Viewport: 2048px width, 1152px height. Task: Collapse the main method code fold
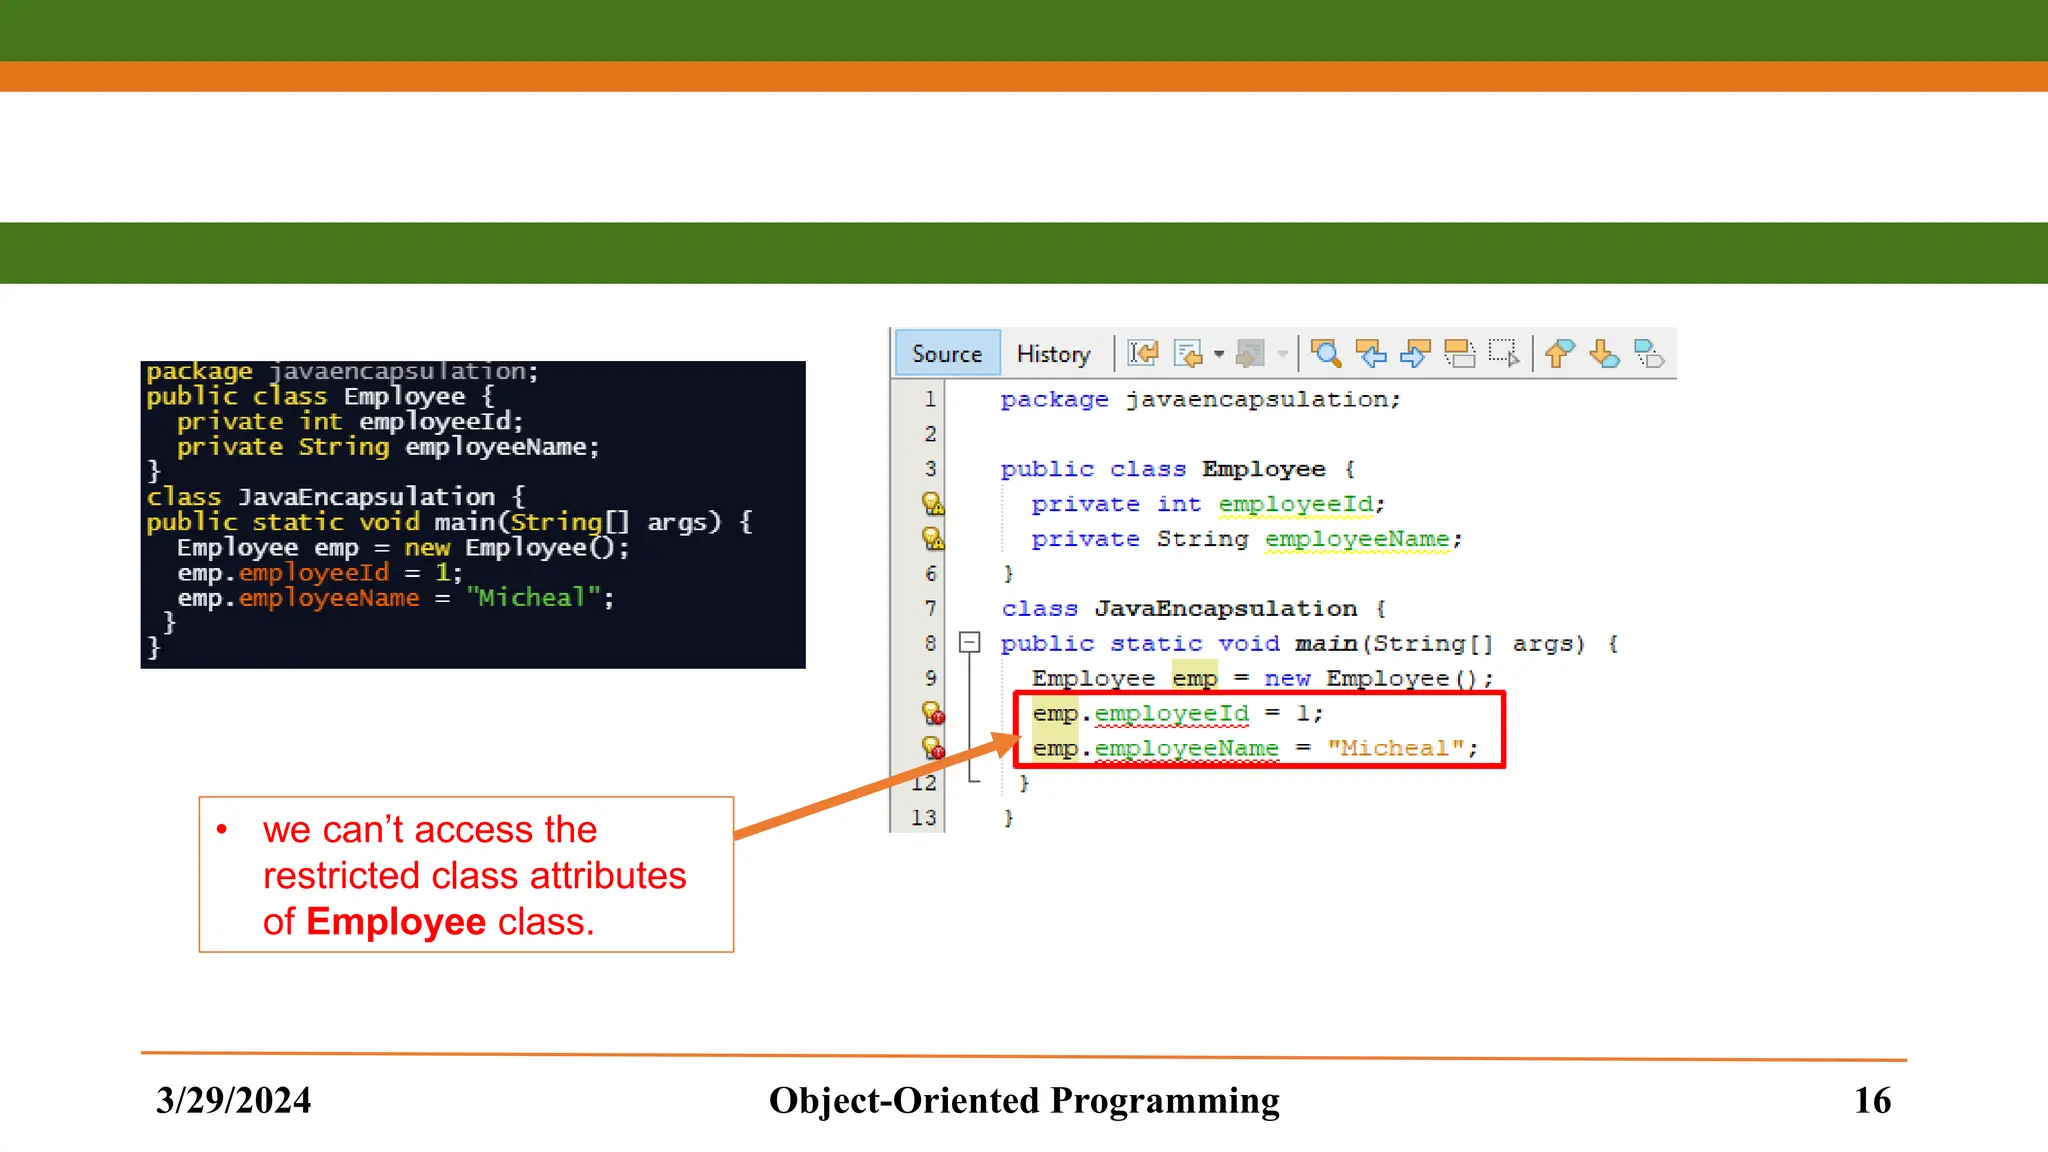tap(969, 643)
